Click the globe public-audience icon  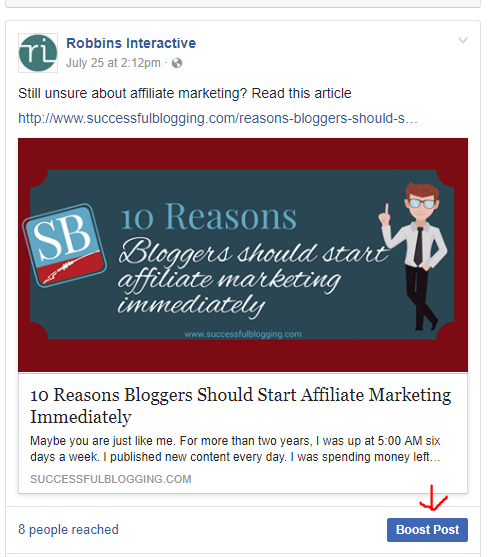click(177, 63)
